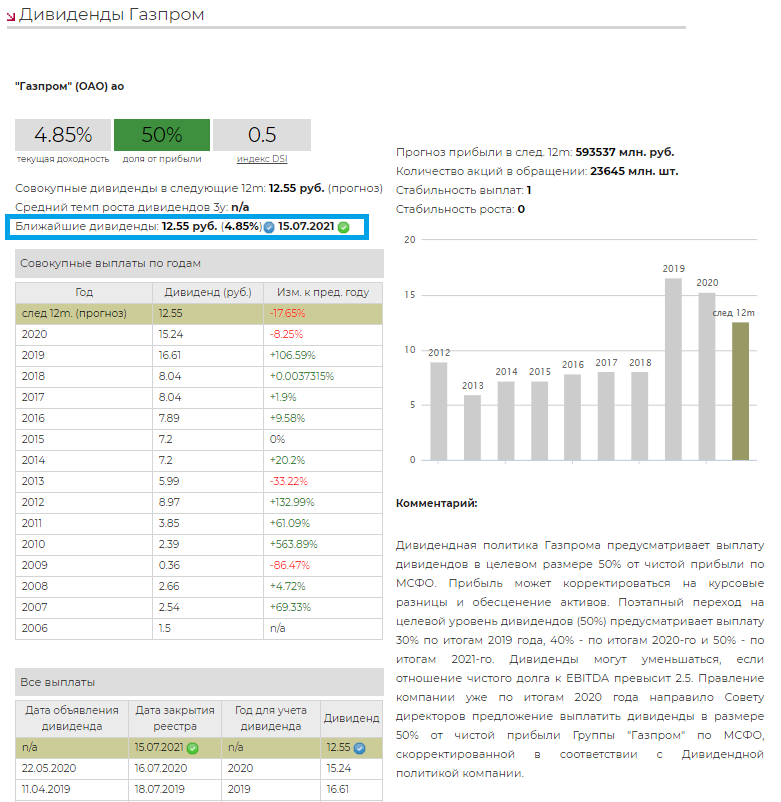Click the -17.65% change value
Viewport: 781px width, 802px height.
tap(287, 314)
